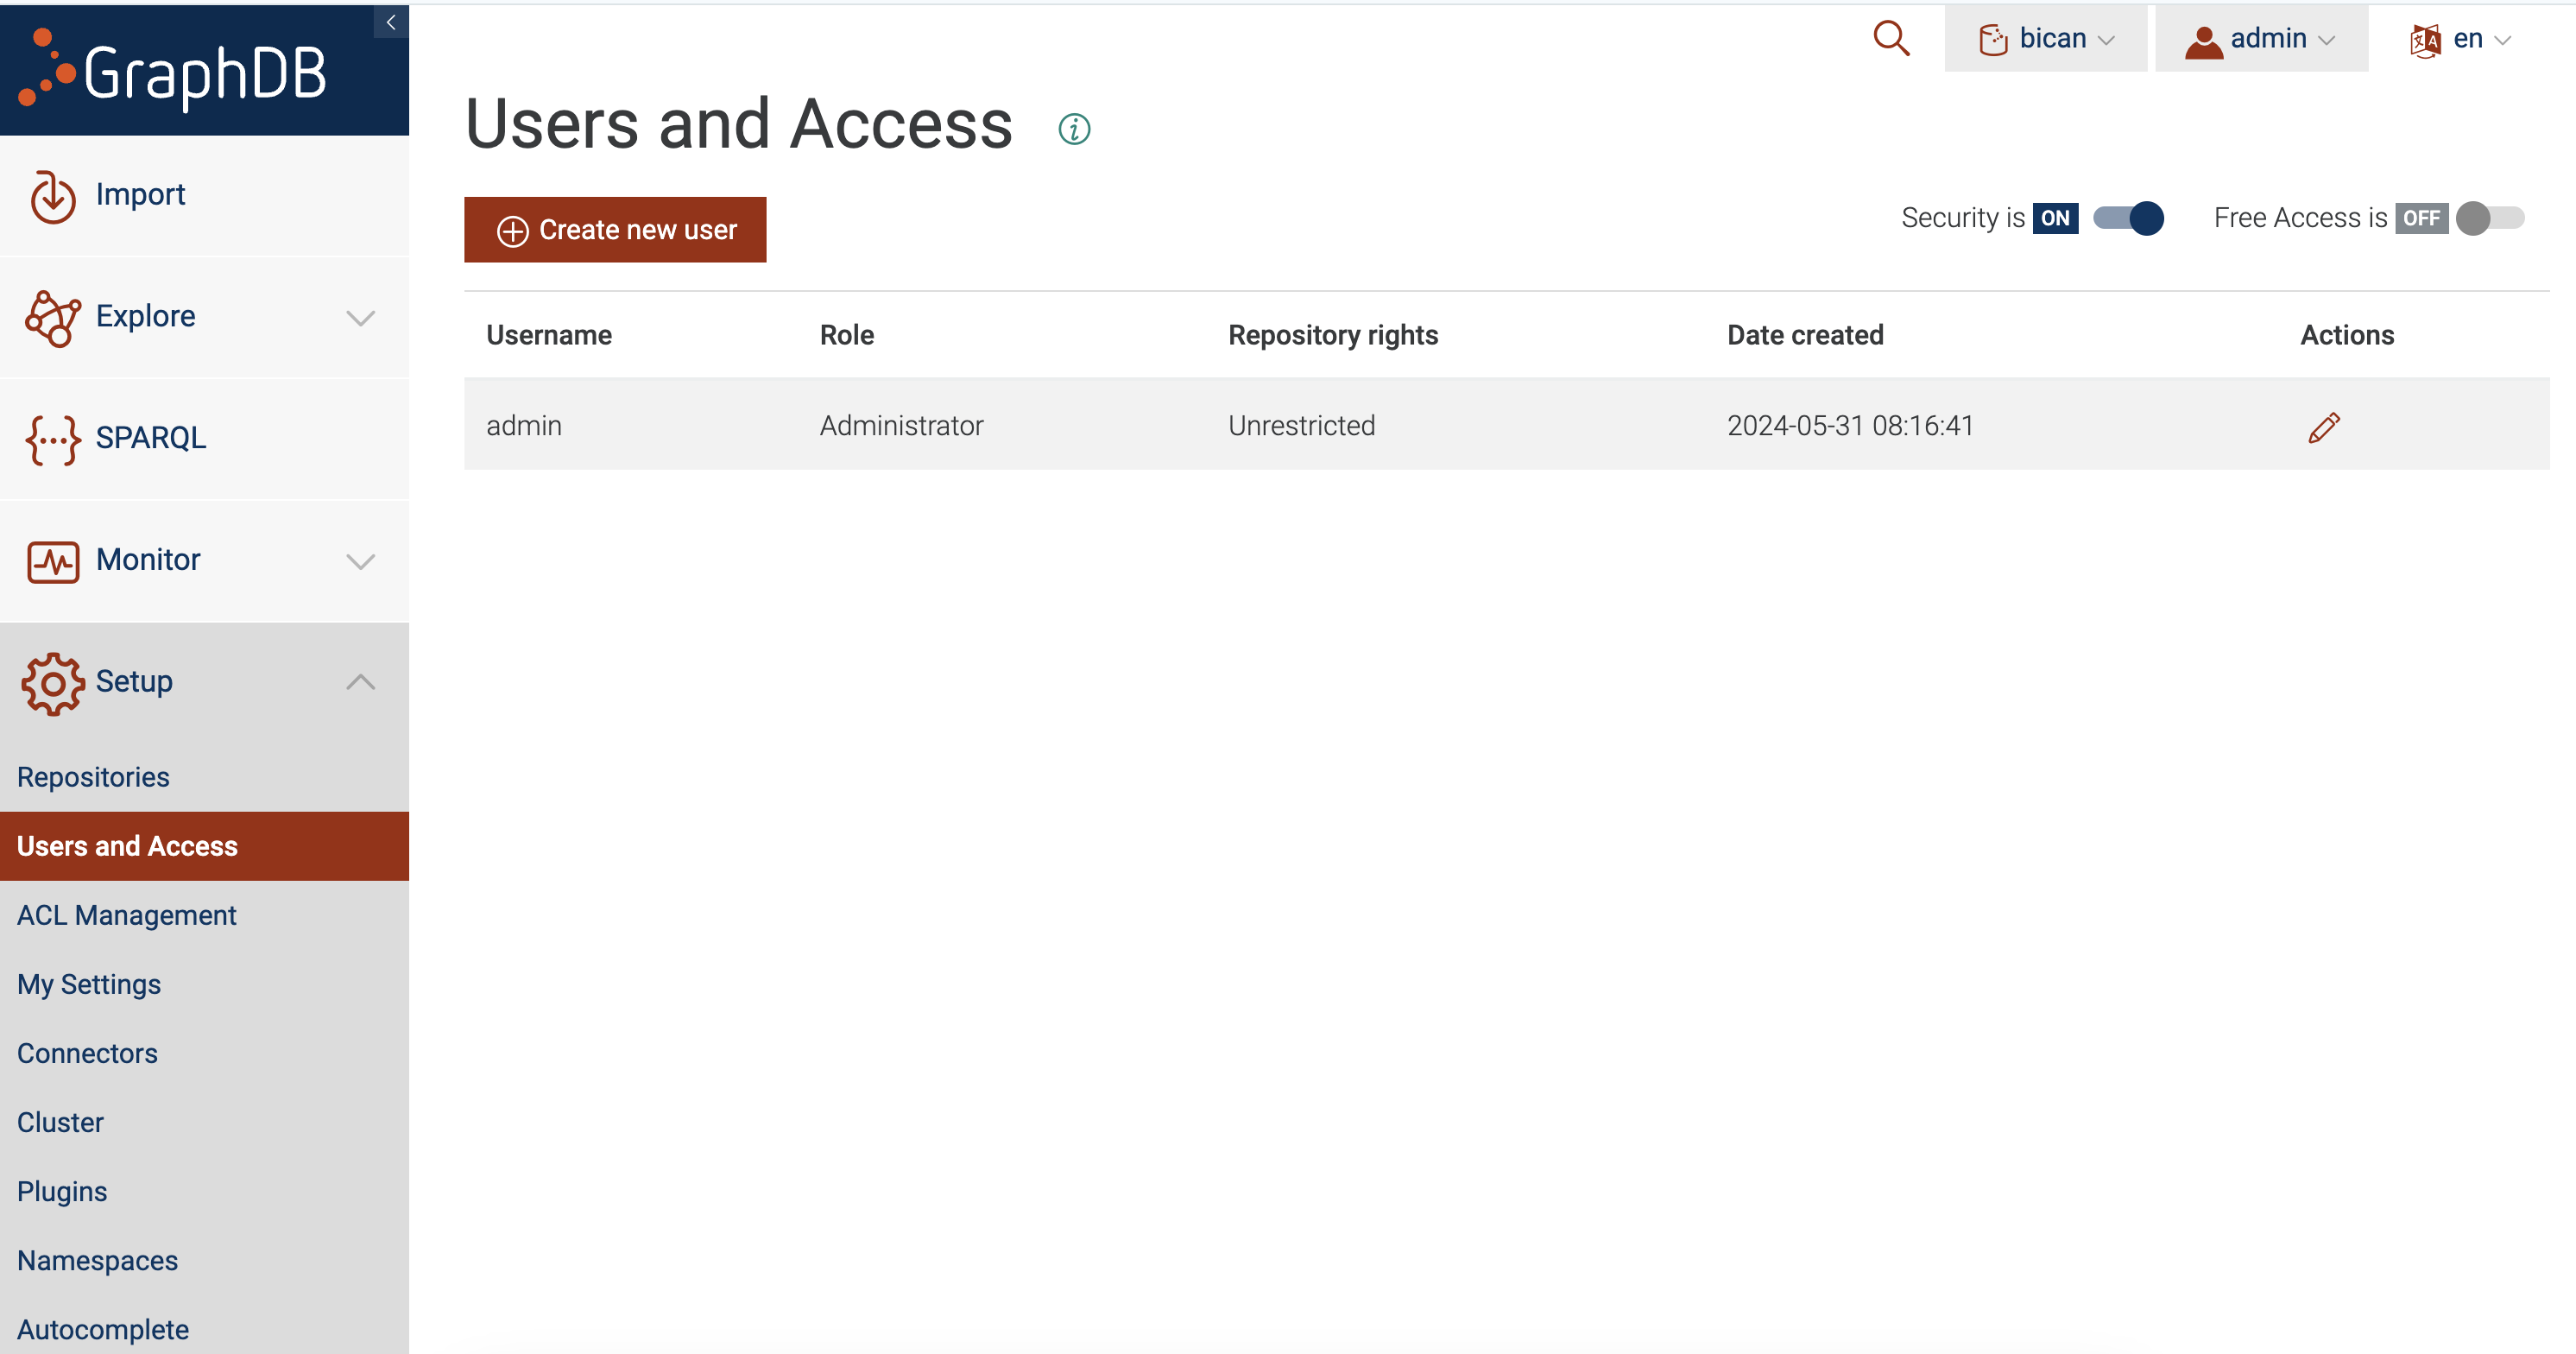Screen dimensions: 2576x1354
Task: Click the Username column header
Action: [549, 335]
